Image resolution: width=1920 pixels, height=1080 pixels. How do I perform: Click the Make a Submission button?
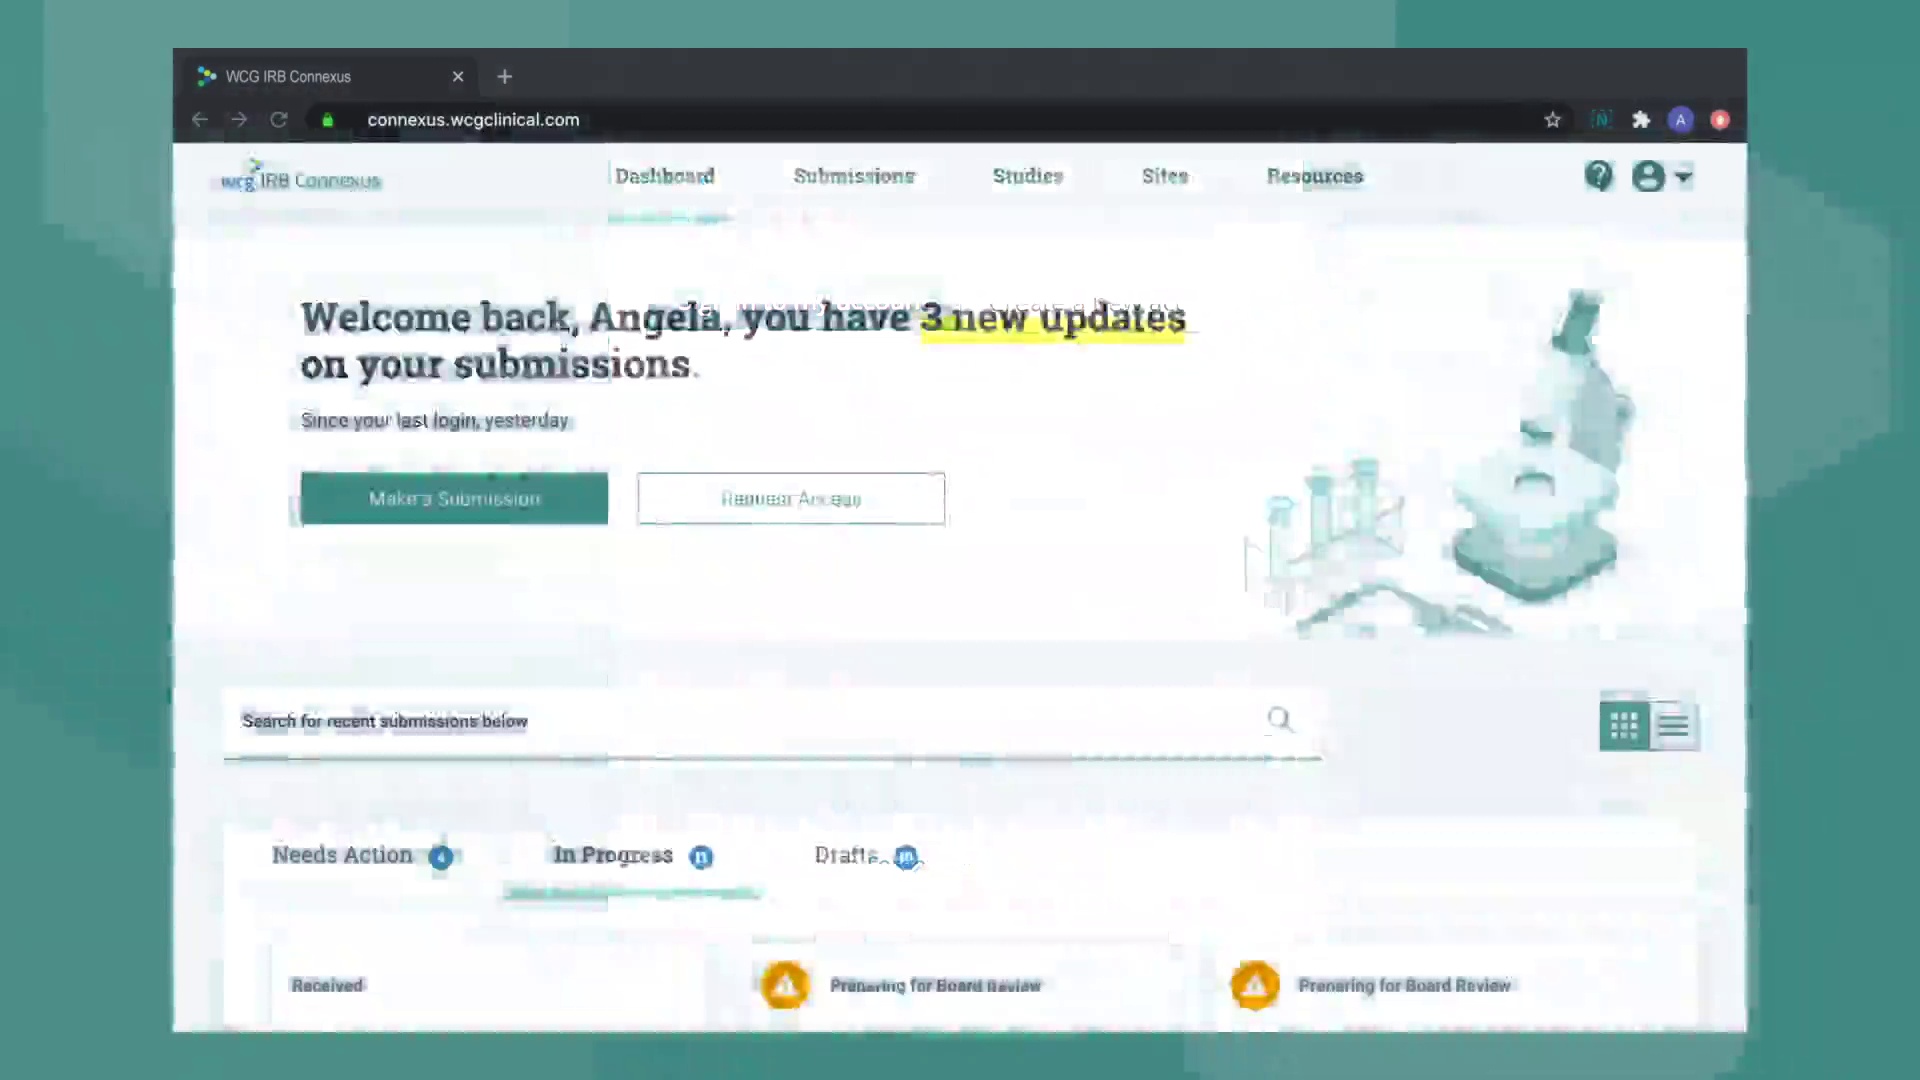pos(454,498)
